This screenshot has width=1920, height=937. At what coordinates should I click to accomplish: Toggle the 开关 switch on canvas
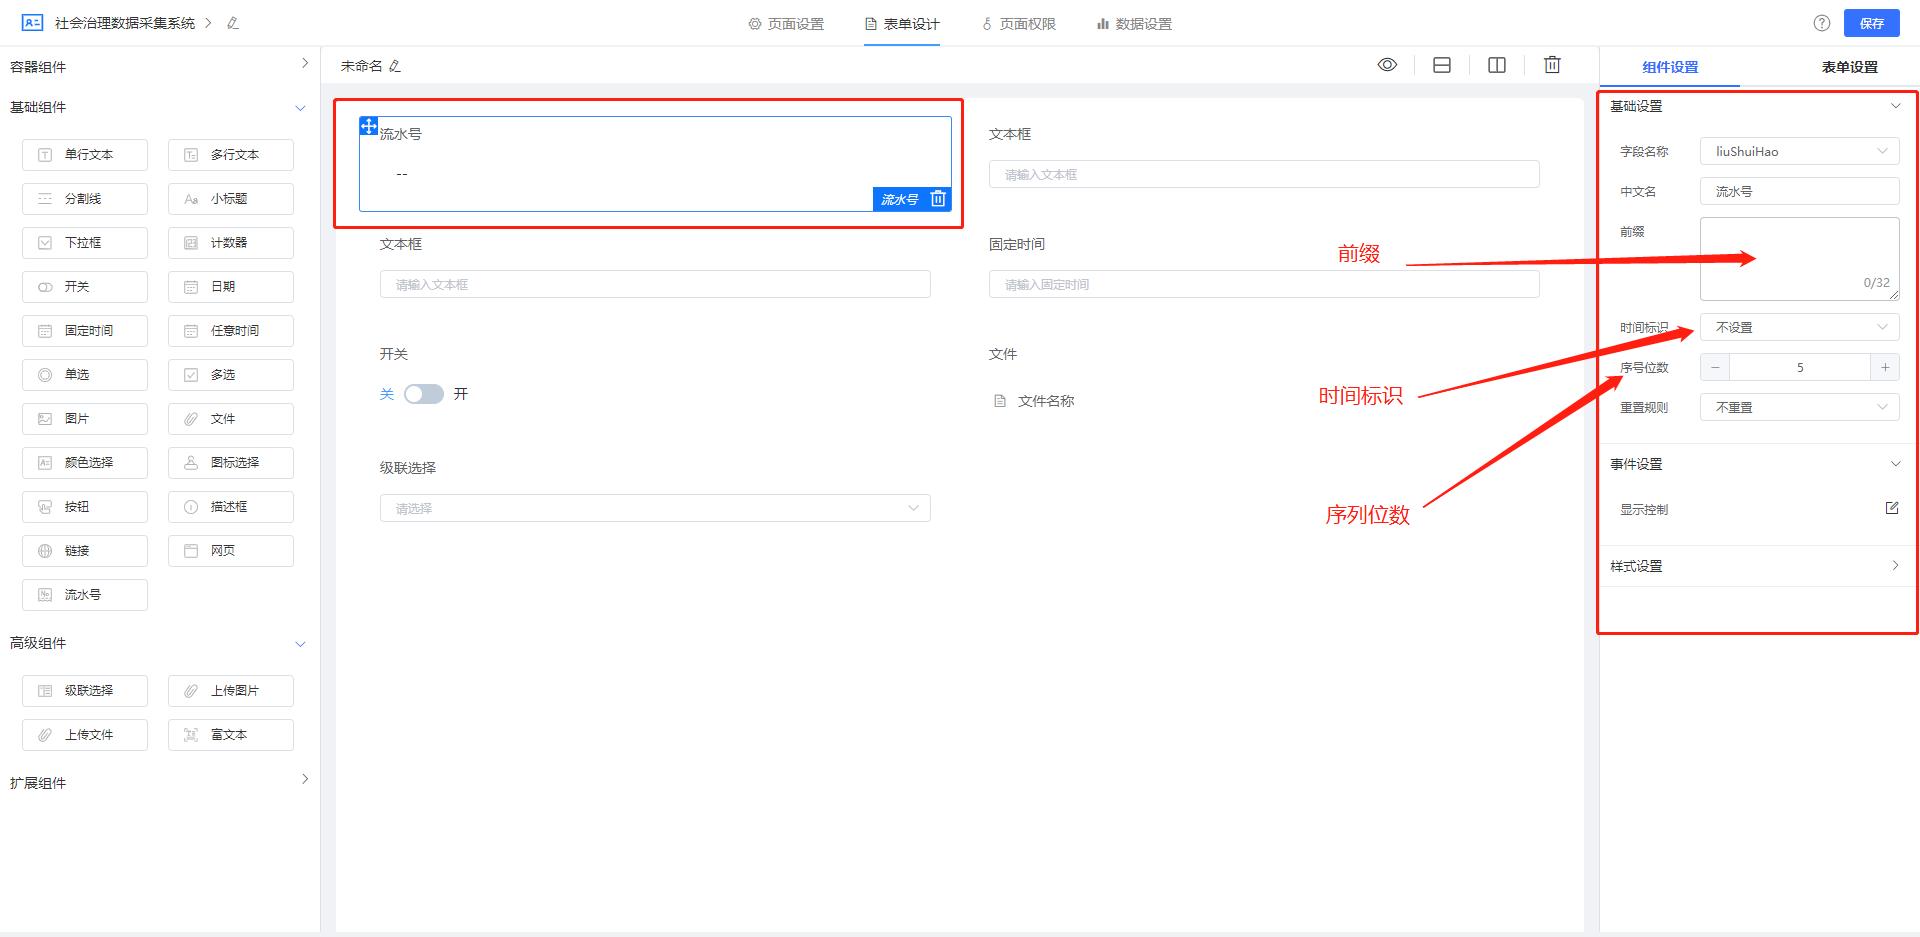click(x=424, y=394)
